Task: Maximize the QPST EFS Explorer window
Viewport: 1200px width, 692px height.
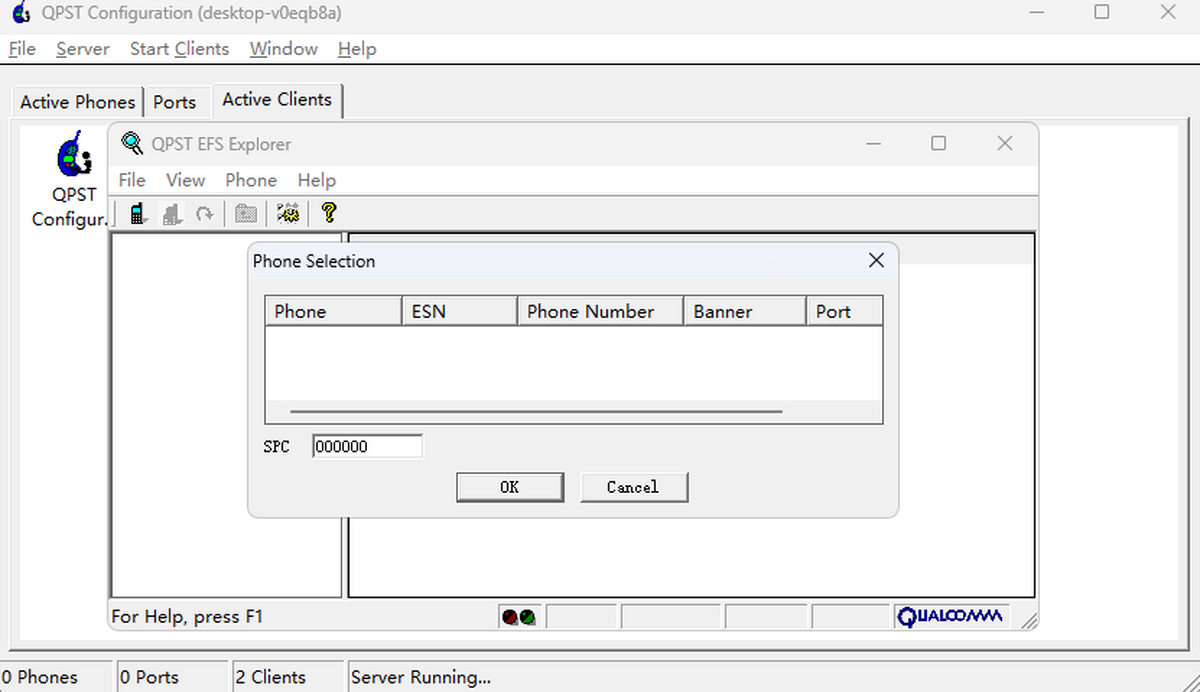Action: (x=938, y=143)
